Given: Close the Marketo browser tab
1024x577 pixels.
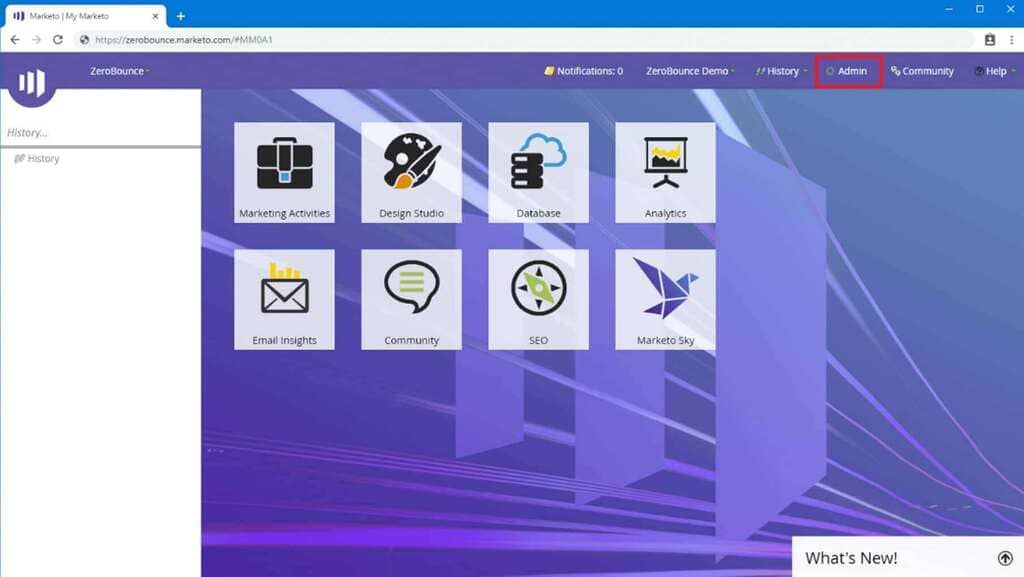Looking at the screenshot, I should tap(155, 16).
